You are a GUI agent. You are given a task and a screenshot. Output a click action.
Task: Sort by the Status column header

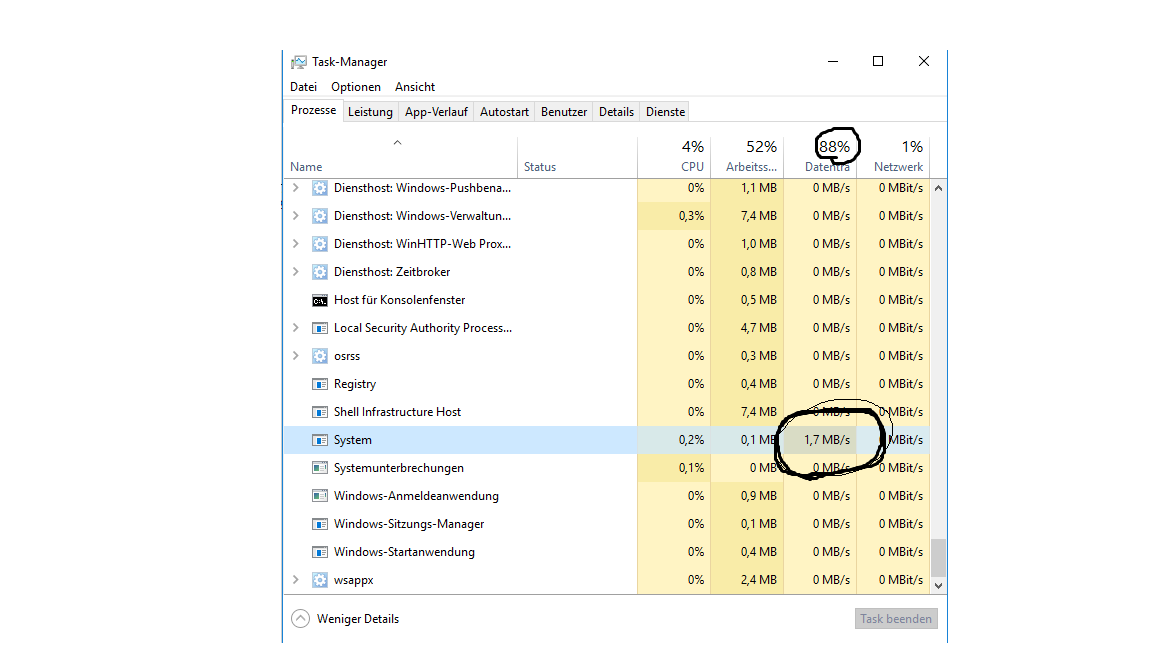(577, 156)
